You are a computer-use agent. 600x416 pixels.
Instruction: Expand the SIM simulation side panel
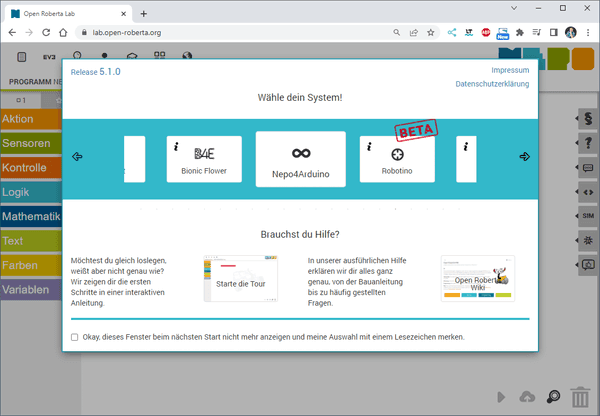coord(588,216)
